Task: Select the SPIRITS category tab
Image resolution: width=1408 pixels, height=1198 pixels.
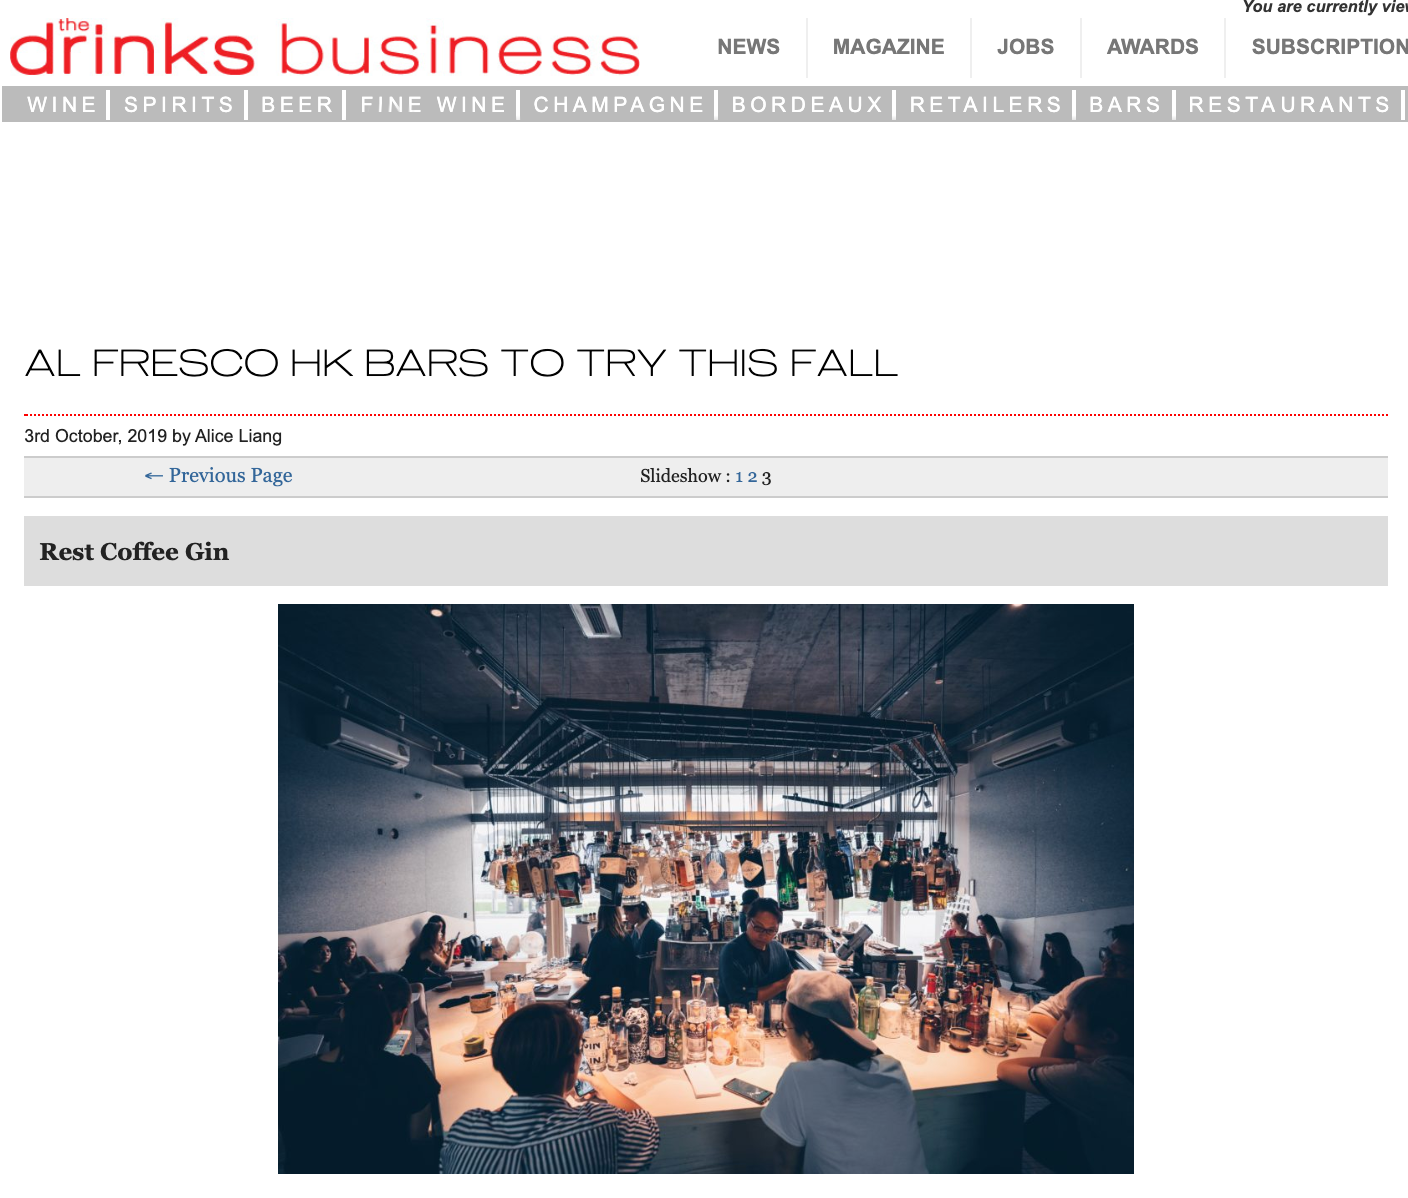Action: [x=179, y=104]
